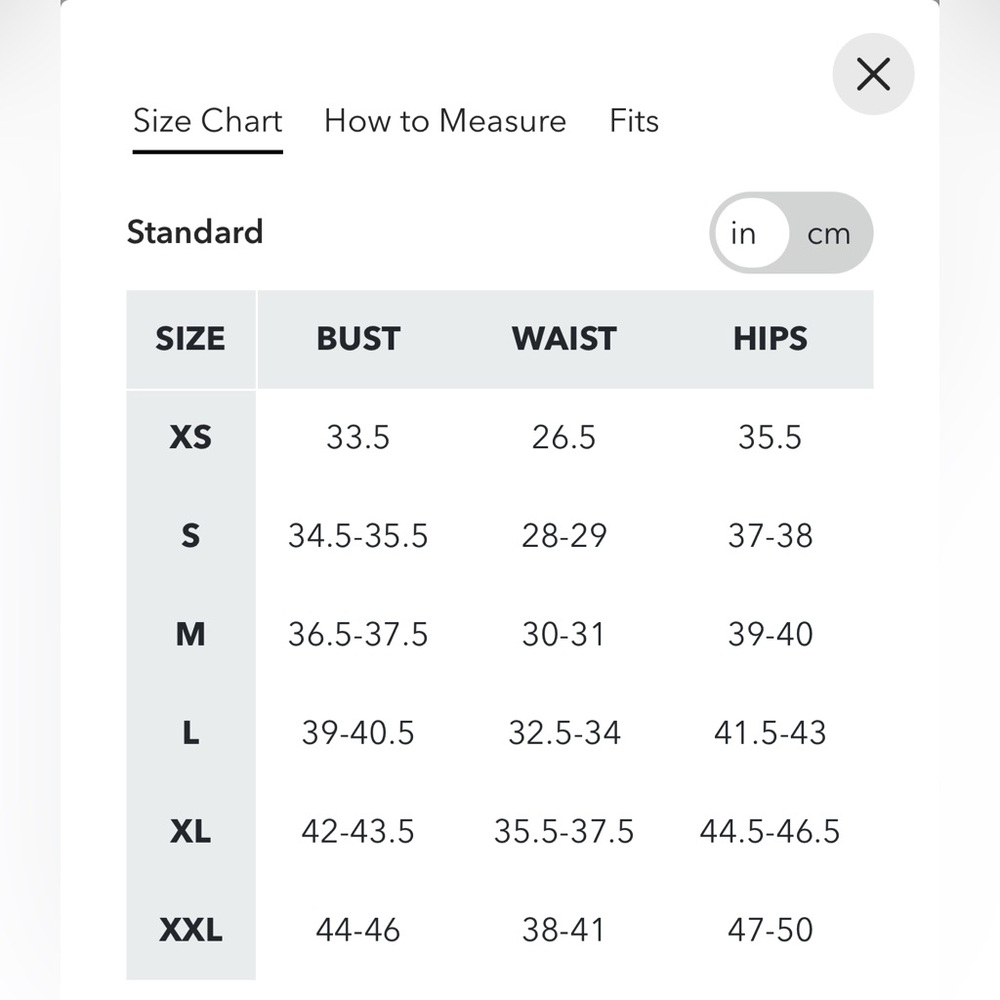Click the M size row label
The image size is (1000, 1000).
point(191,635)
